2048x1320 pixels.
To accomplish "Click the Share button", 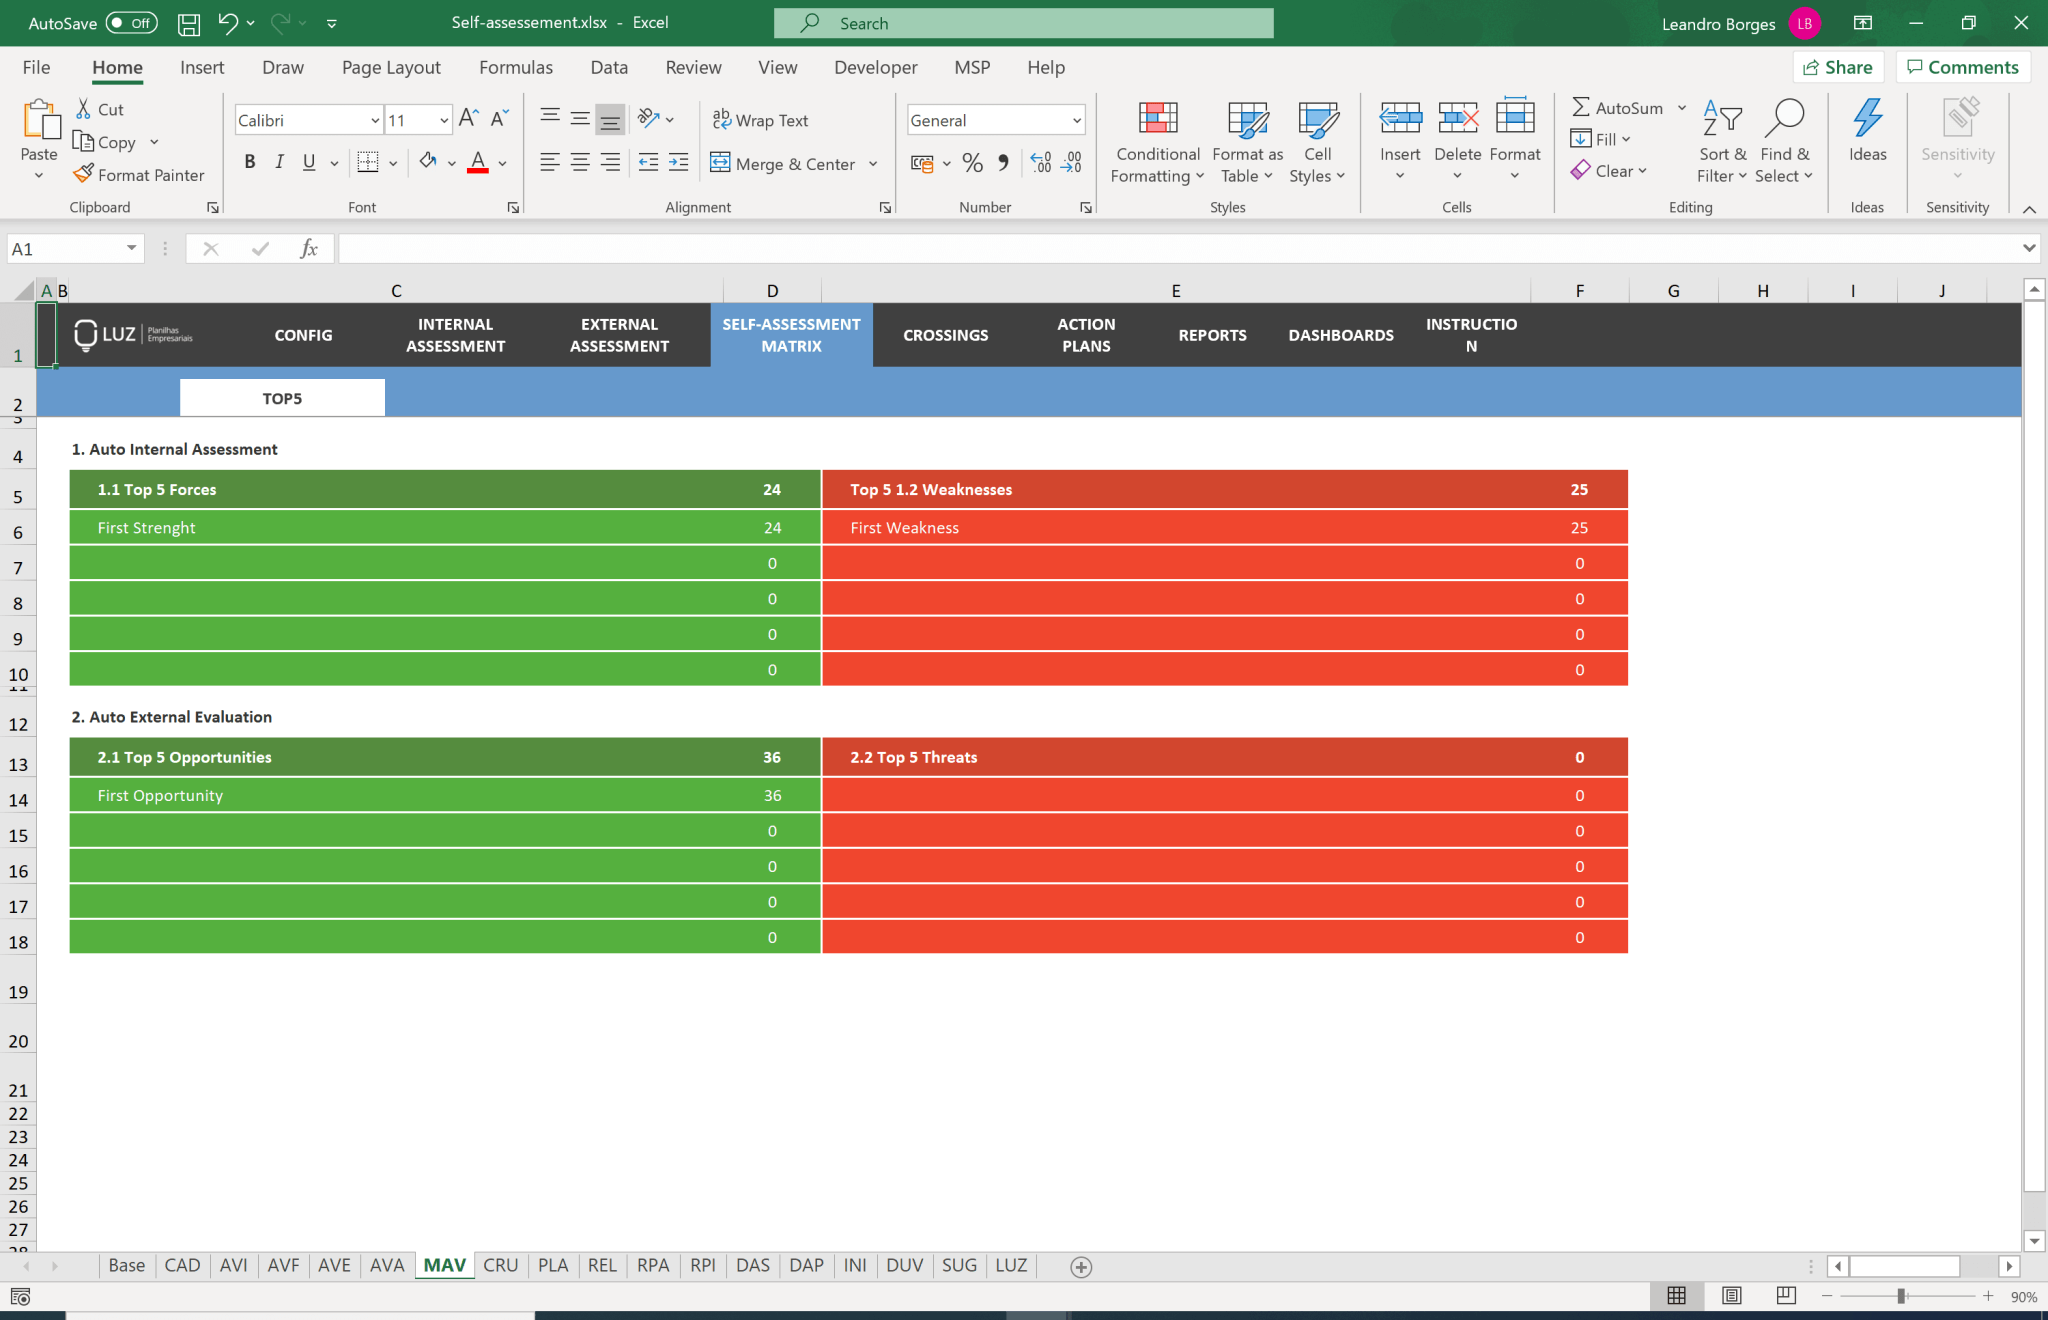I will click(1840, 67).
